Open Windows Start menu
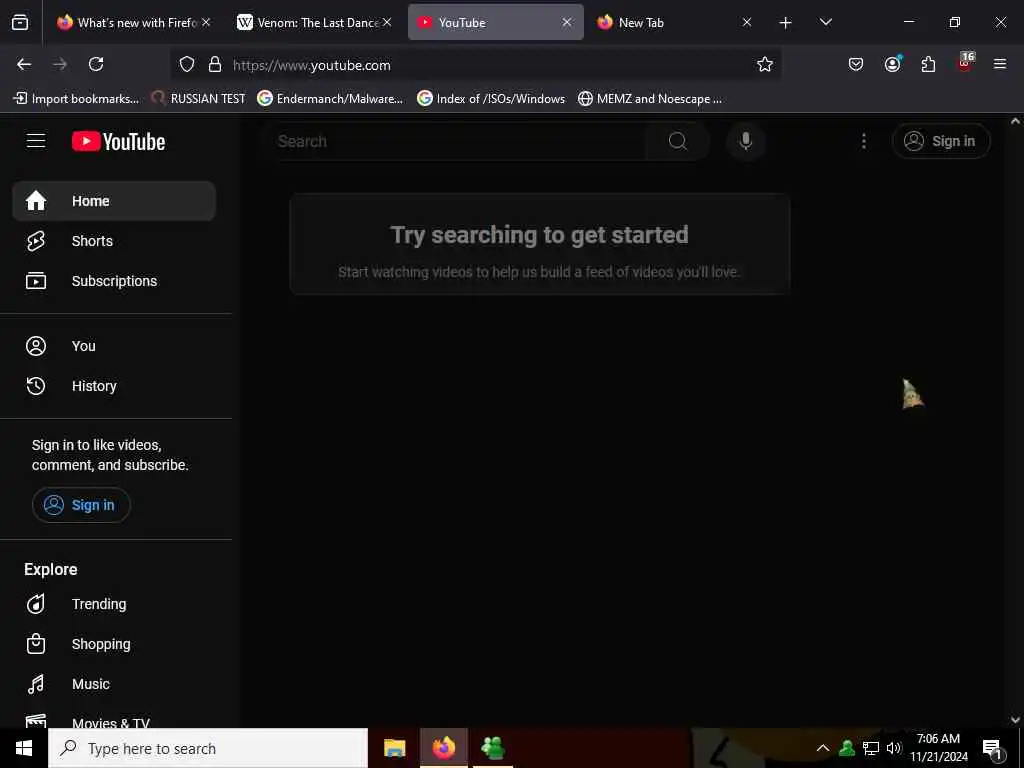The height and width of the screenshot is (768, 1024). pyautogui.click(x=24, y=748)
